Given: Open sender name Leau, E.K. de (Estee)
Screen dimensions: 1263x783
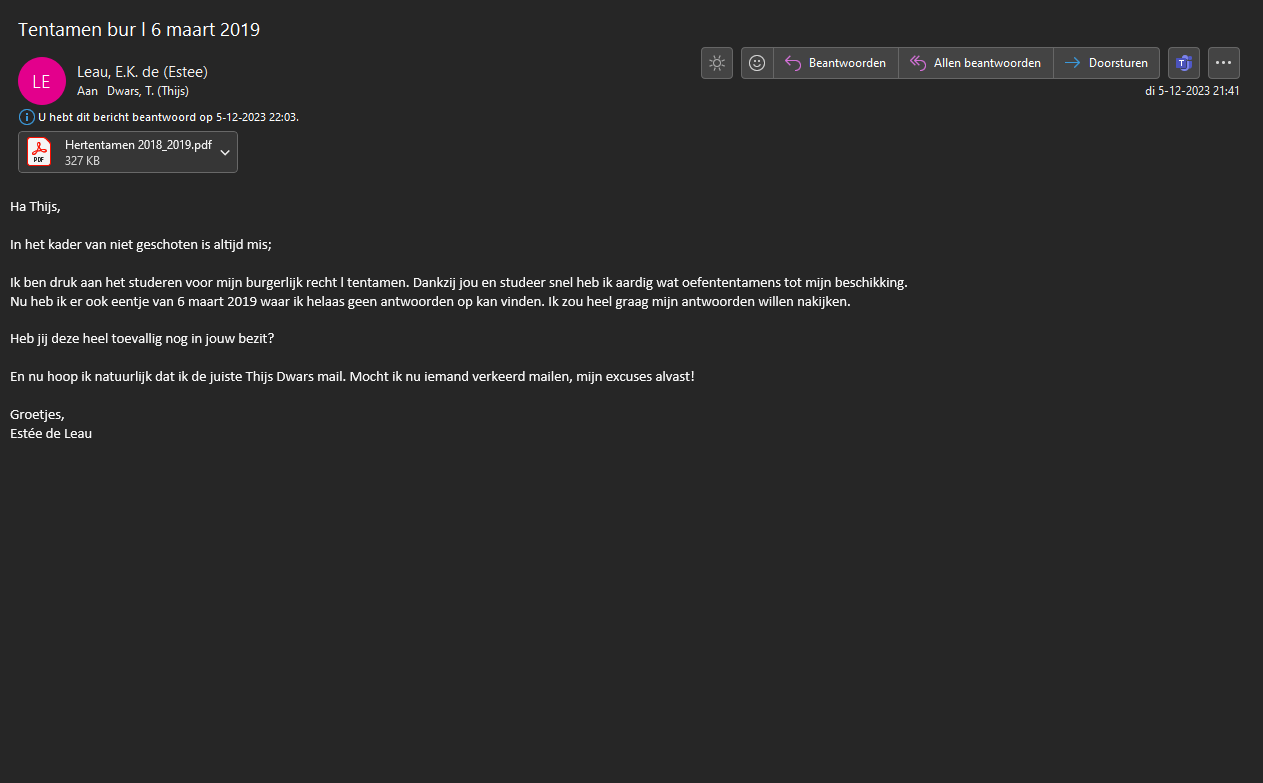Looking at the screenshot, I should point(142,72).
